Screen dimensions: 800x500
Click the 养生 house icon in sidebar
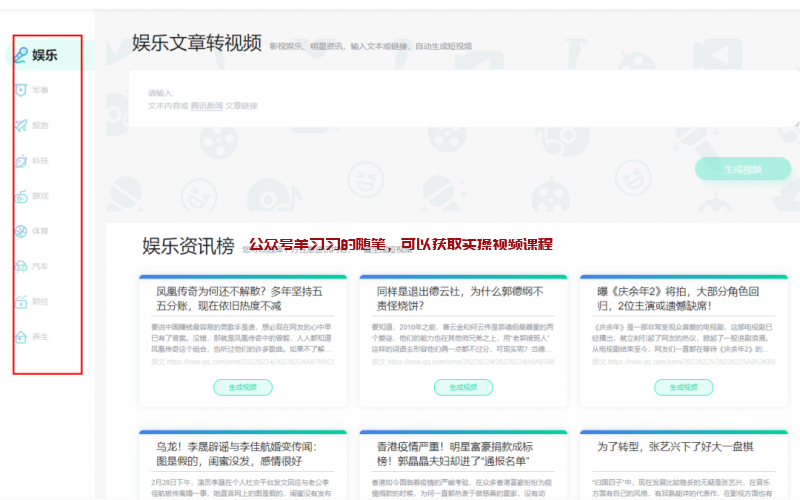point(20,337)
